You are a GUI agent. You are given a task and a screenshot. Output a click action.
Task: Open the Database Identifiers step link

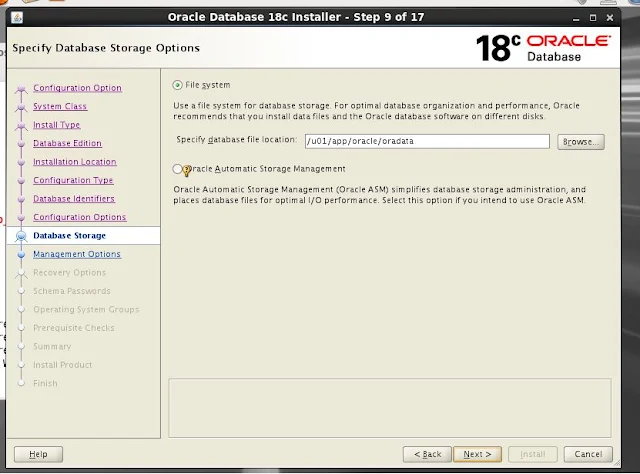coord(74,198)
